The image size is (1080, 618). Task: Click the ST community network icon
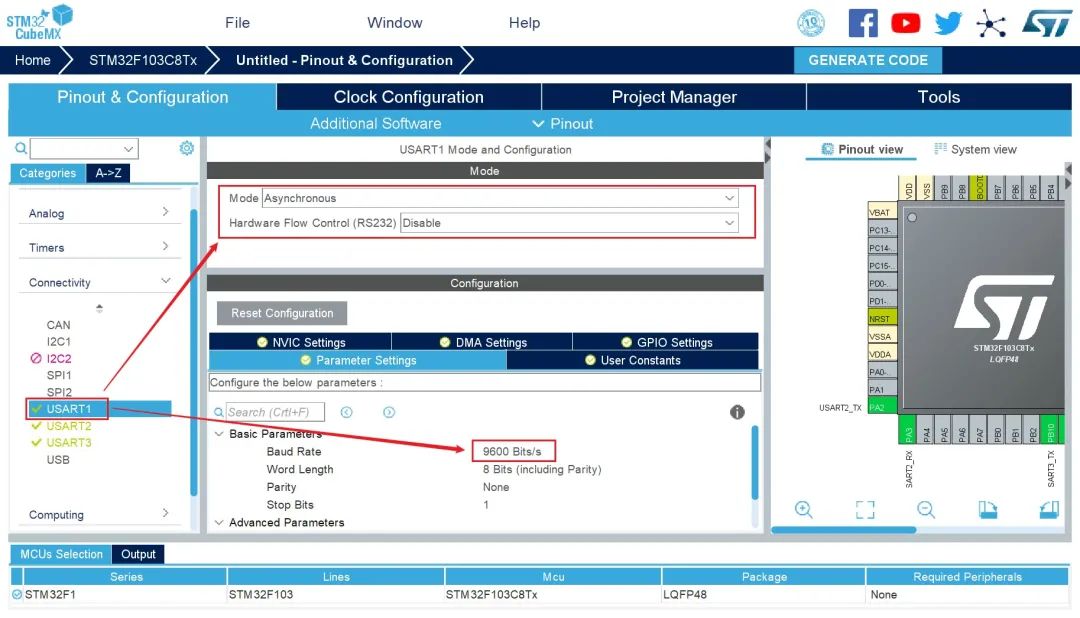[990, 23]
